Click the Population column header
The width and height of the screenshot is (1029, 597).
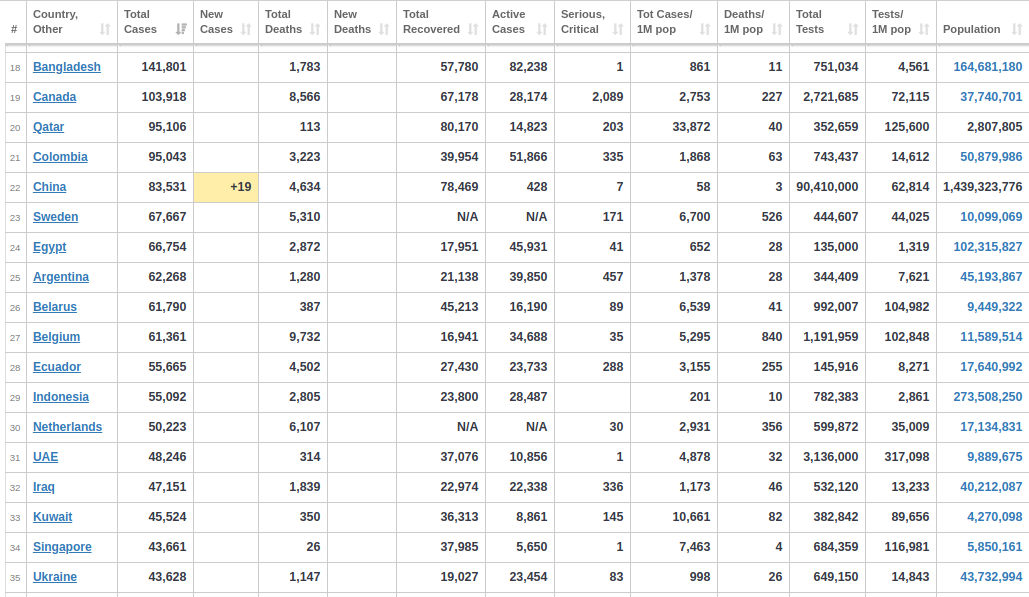click(x=982, y=22)
